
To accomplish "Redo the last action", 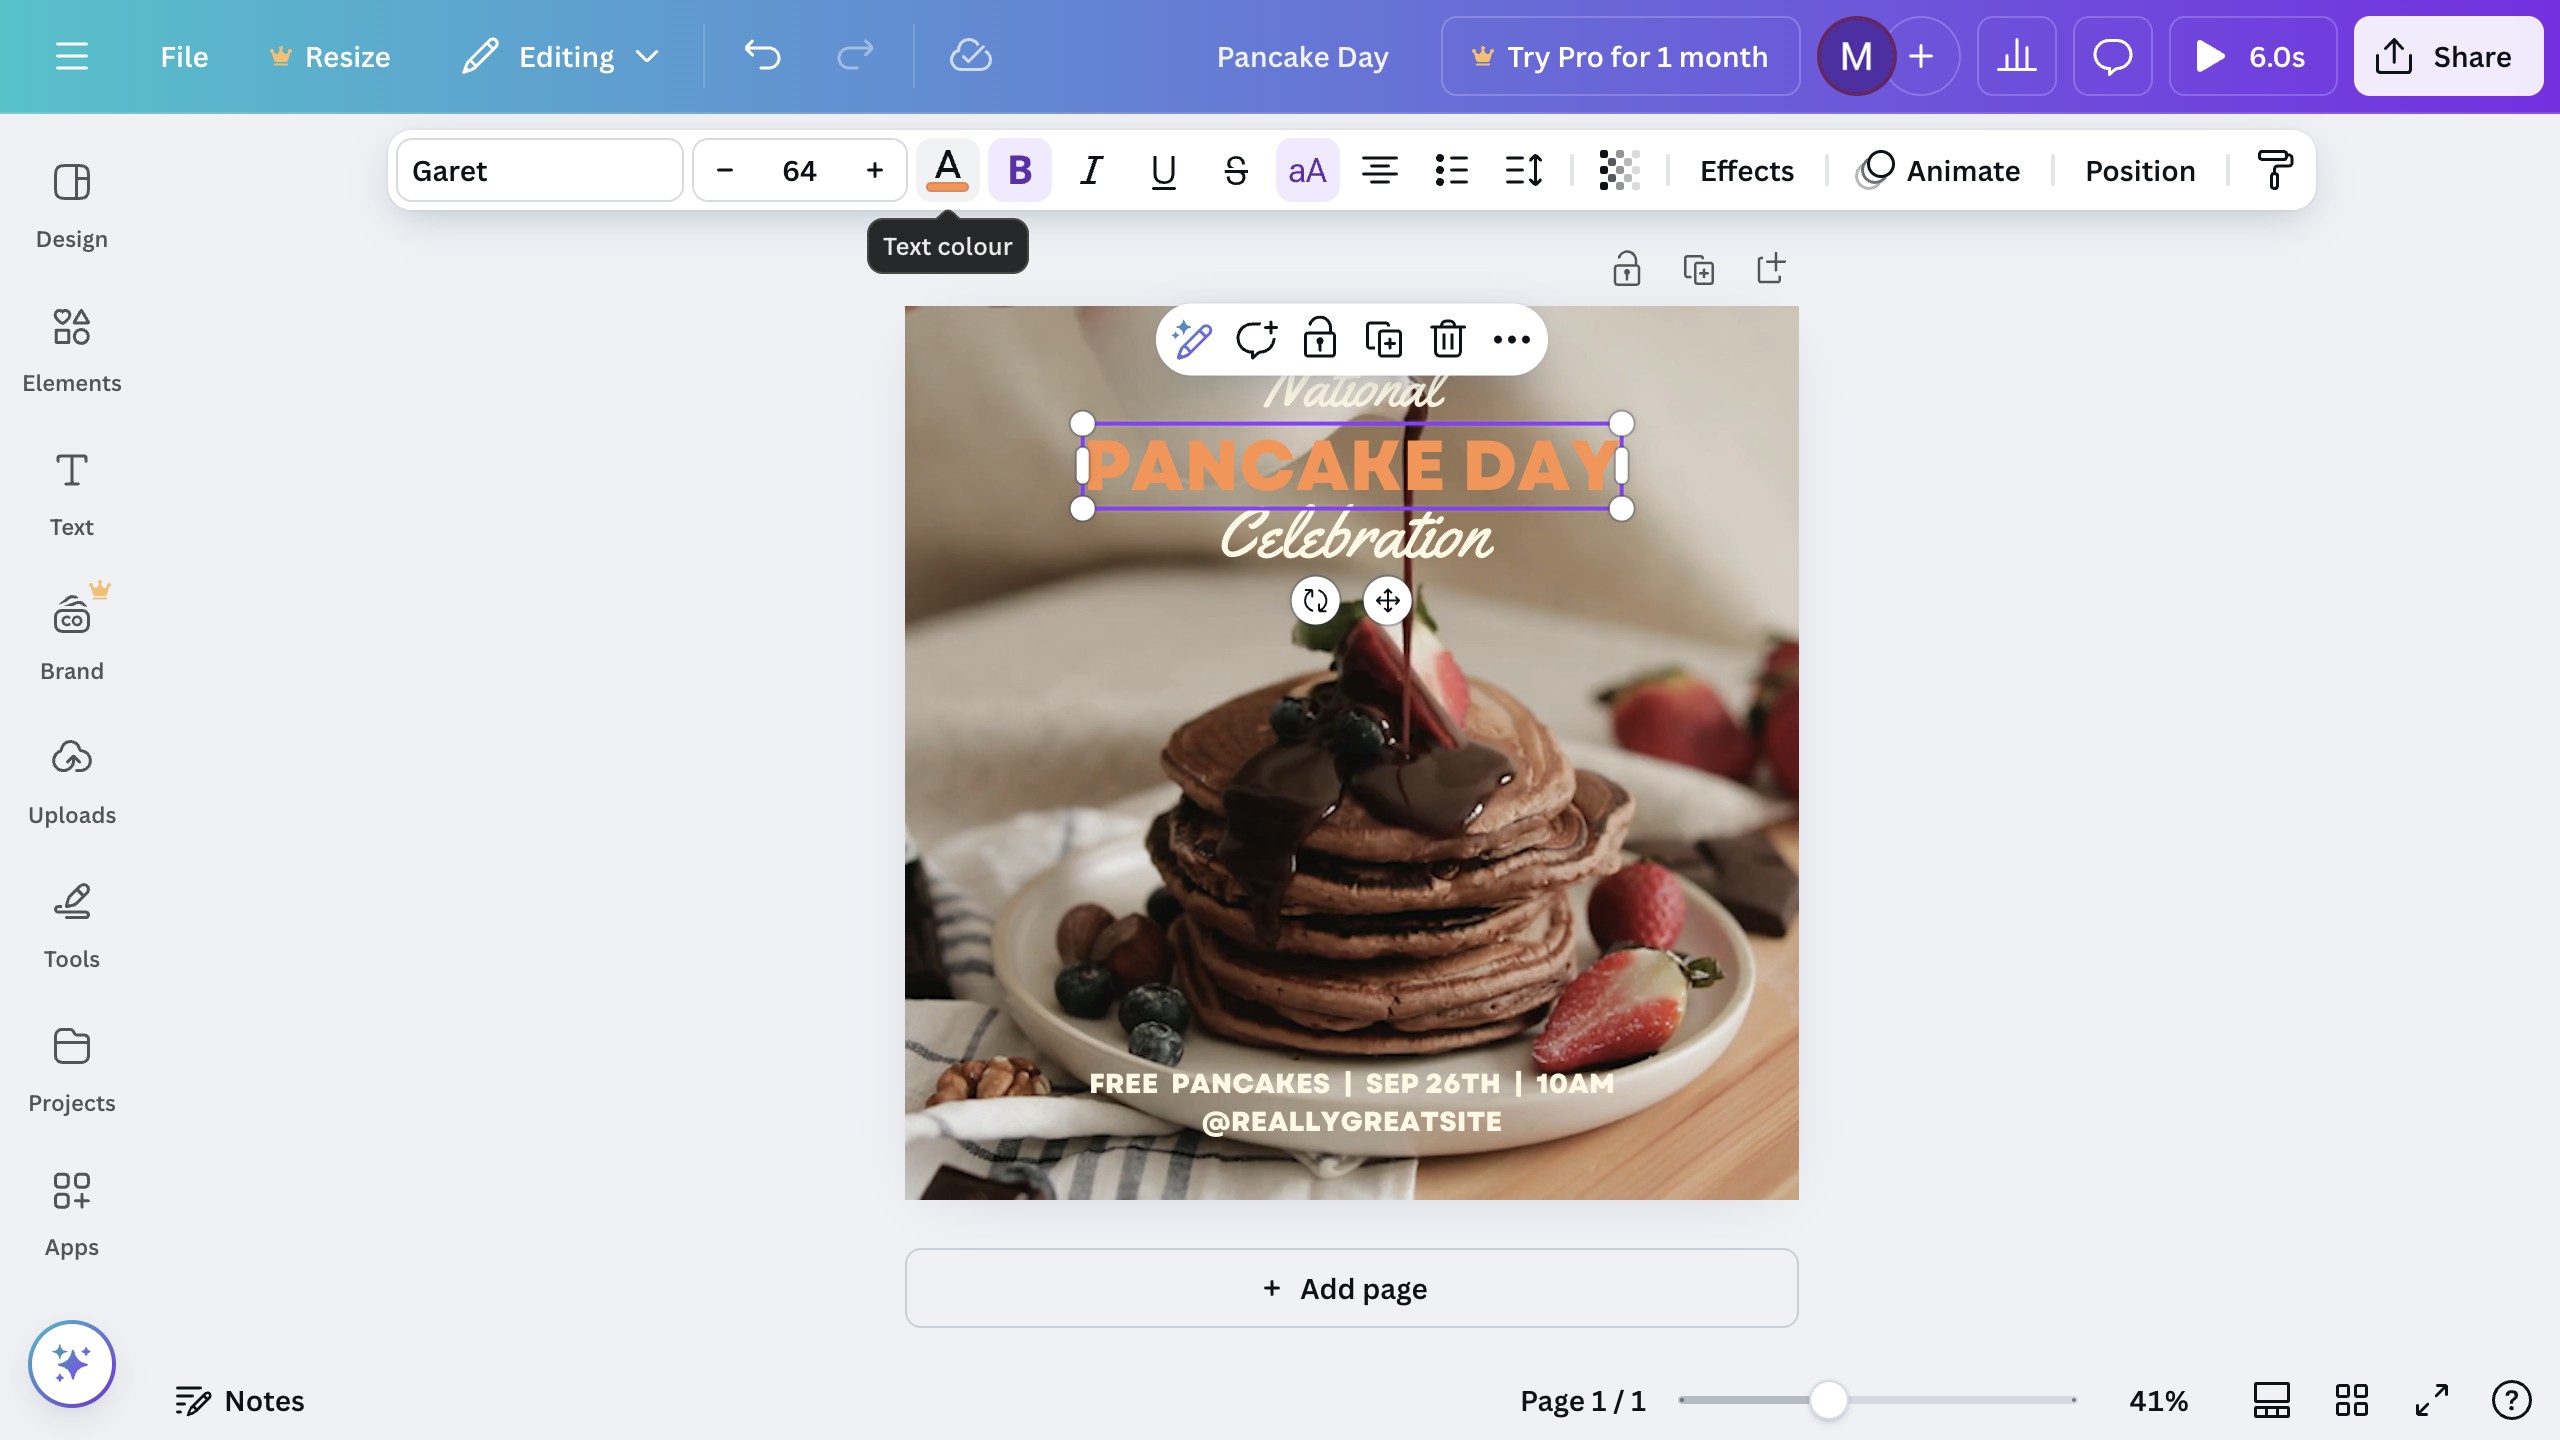I will 855,57.
